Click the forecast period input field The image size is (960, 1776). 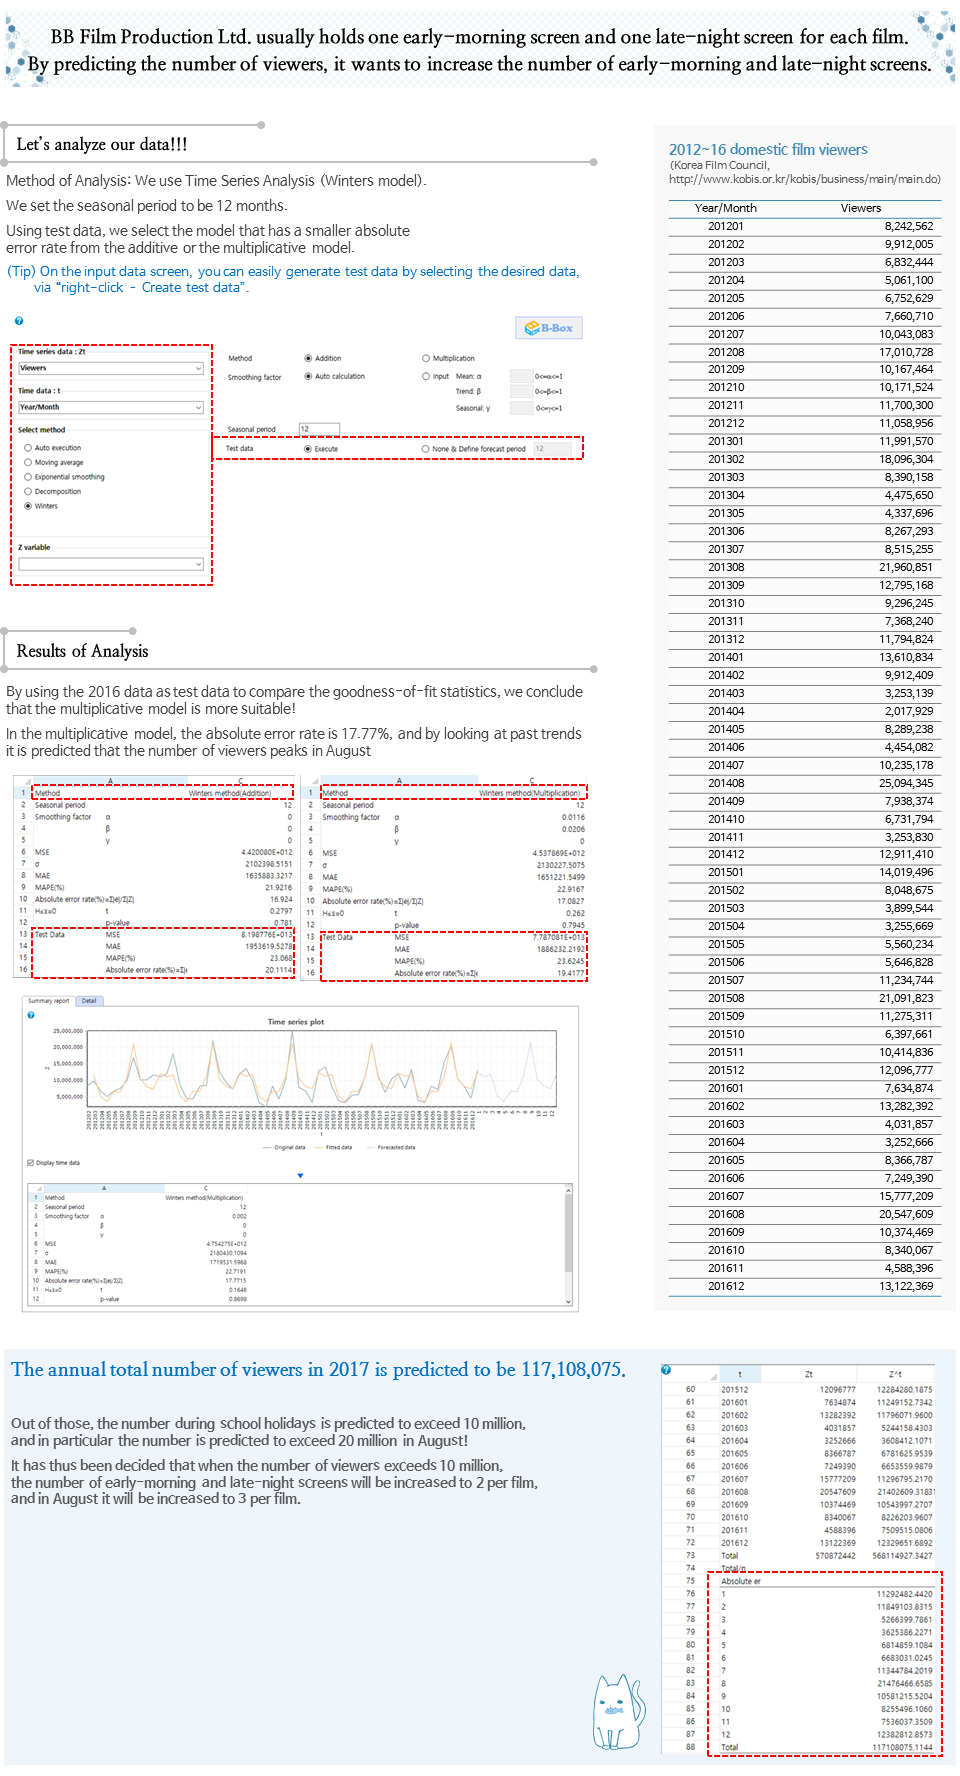pos(554,449)
